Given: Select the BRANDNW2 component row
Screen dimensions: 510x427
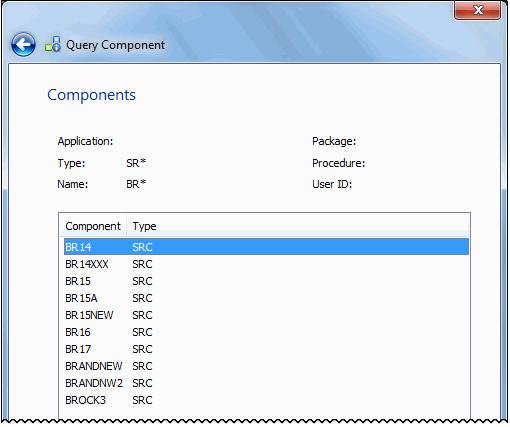Looking at the screenshot, I should coord(266,383).
